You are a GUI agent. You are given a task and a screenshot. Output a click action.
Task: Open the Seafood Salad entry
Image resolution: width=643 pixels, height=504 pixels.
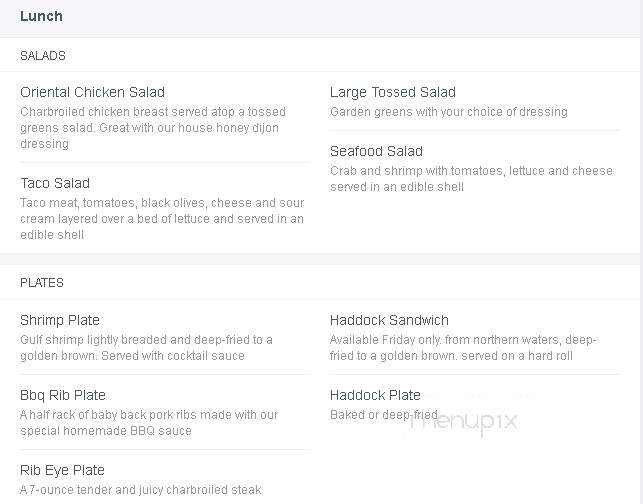tap(376, 151)
